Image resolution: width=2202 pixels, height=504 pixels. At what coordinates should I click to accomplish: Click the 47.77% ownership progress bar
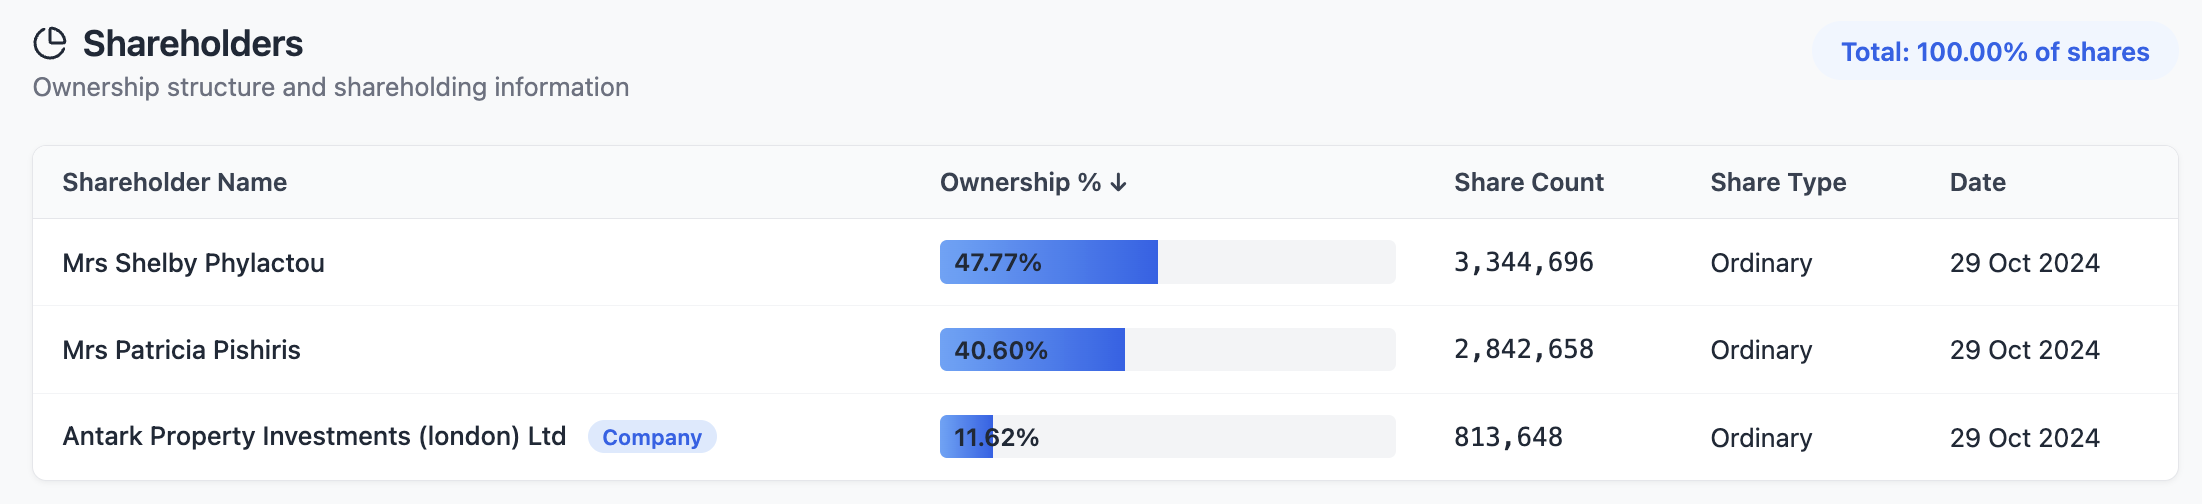1167,262
